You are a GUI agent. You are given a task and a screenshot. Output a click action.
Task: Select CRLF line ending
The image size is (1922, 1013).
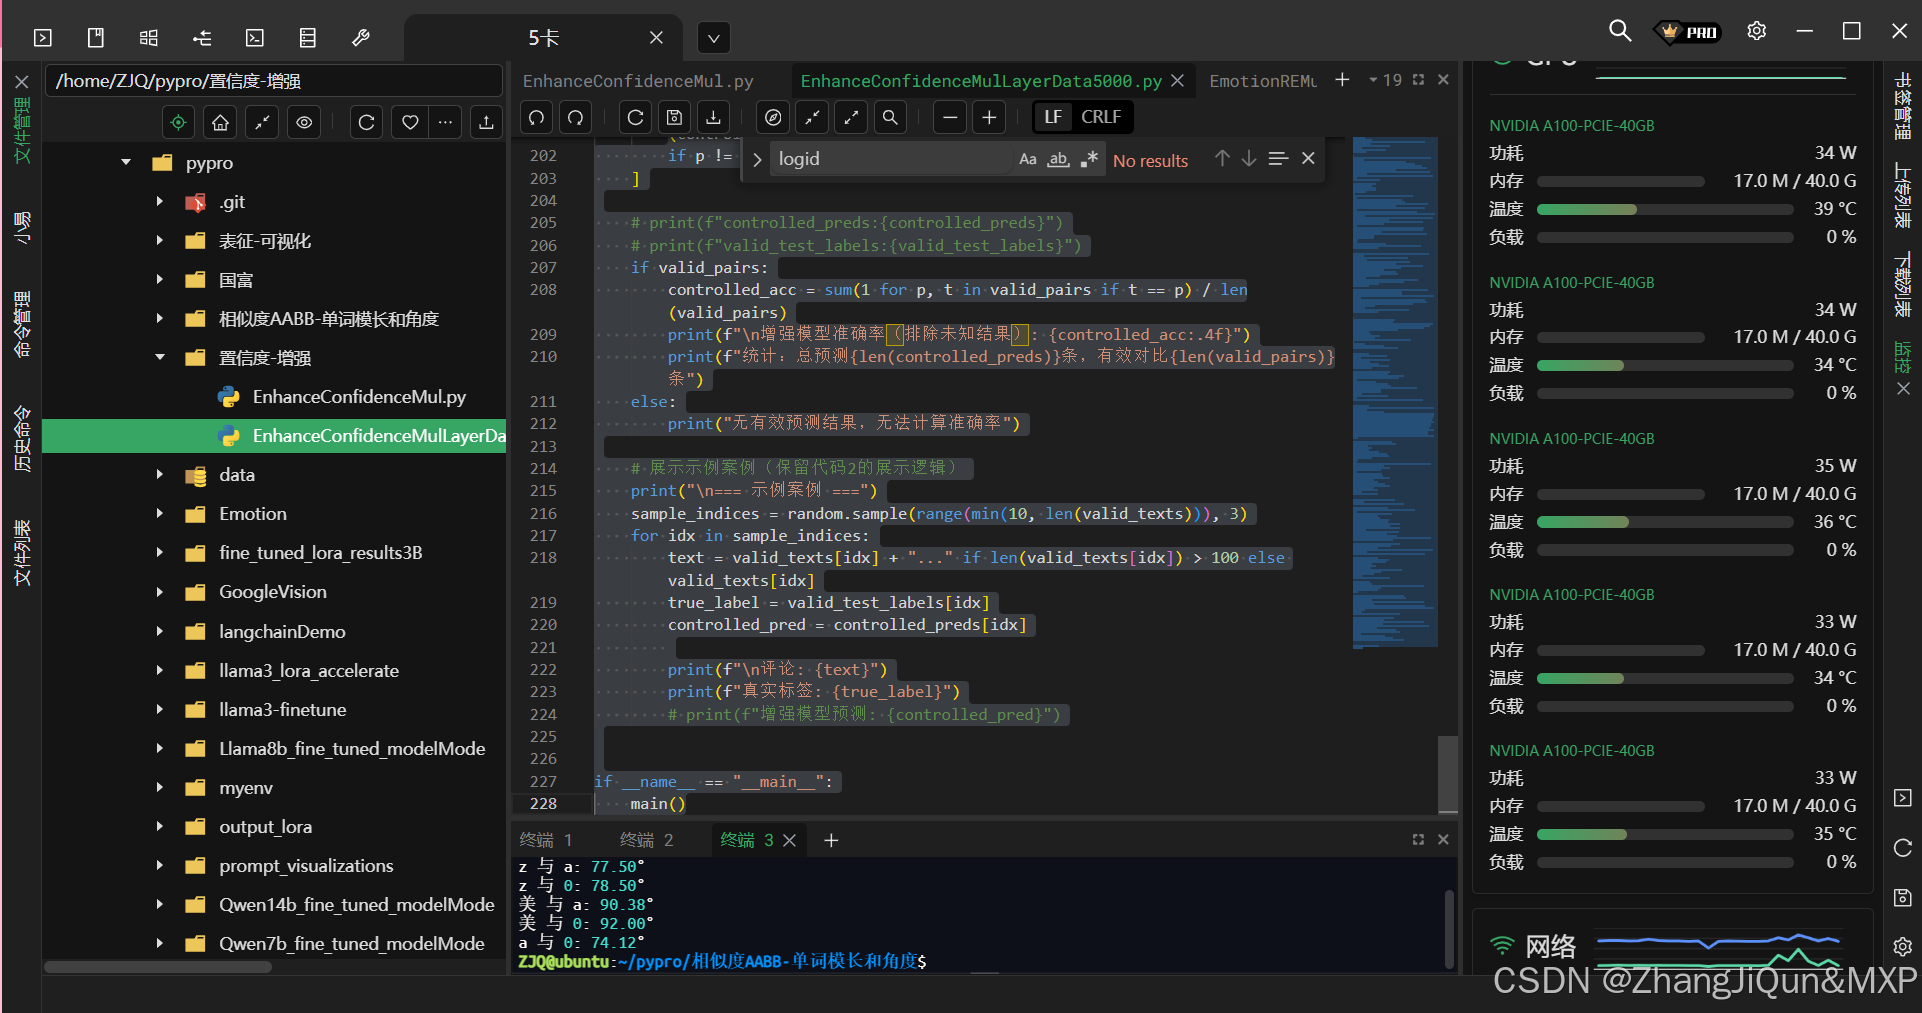tap(1101, 117)
